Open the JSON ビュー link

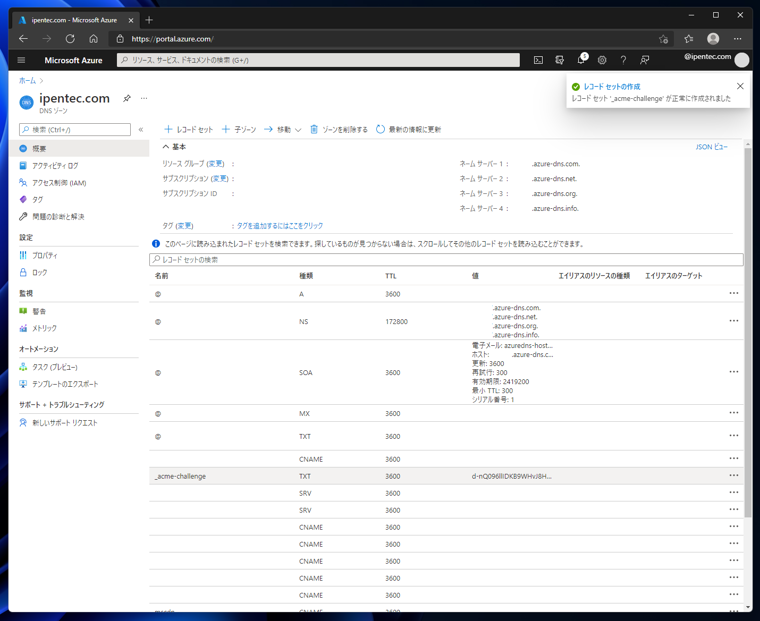coord(712,146)
